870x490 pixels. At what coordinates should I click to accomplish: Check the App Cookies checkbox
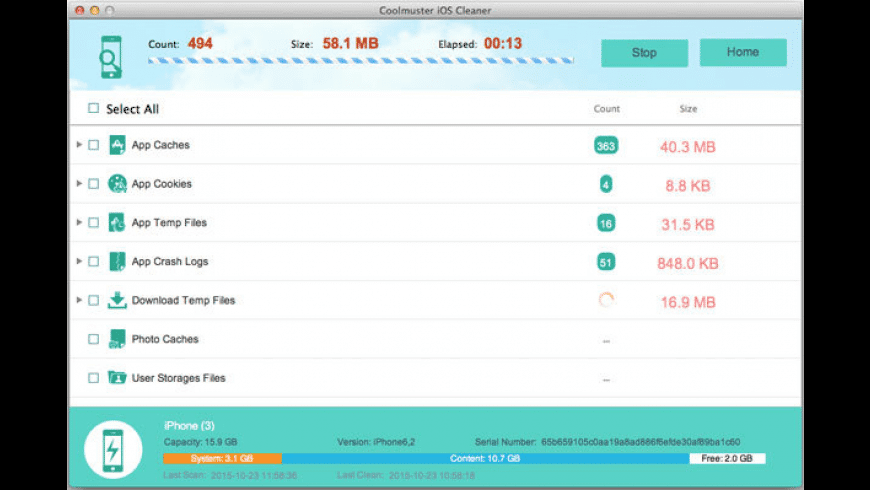point(93,184)
